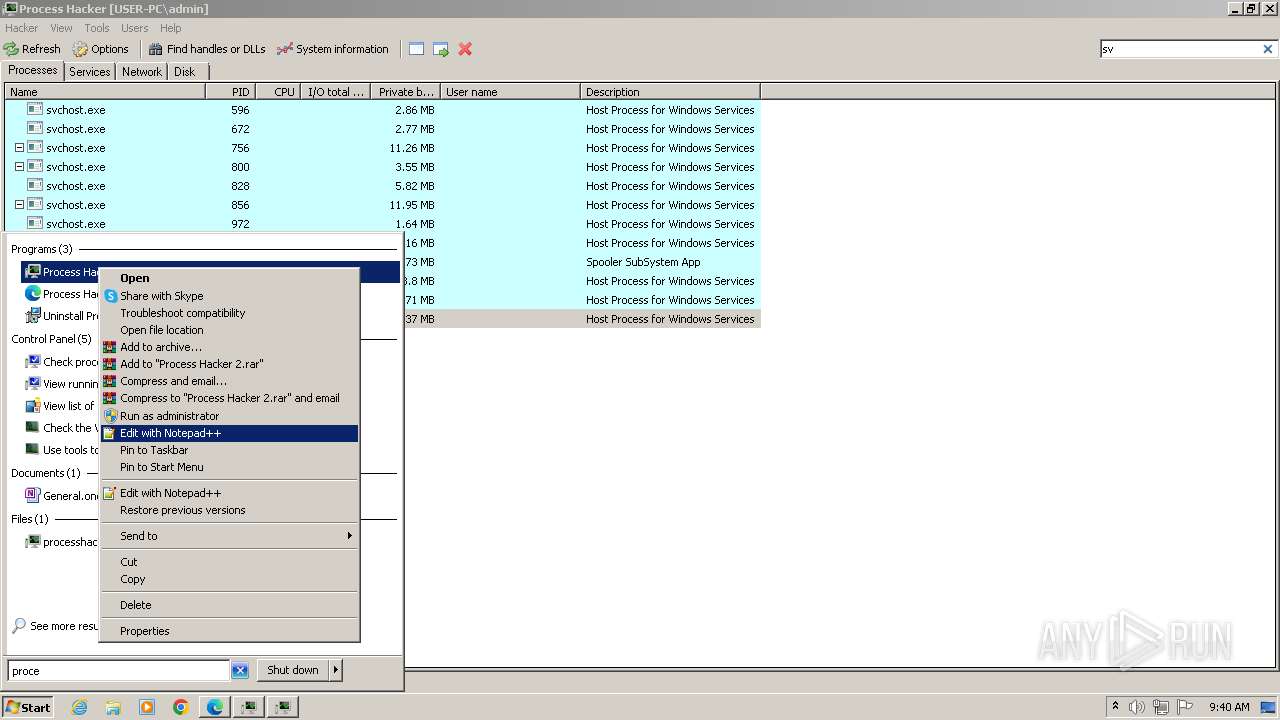Open Properties from the context menu

point(229,631)
